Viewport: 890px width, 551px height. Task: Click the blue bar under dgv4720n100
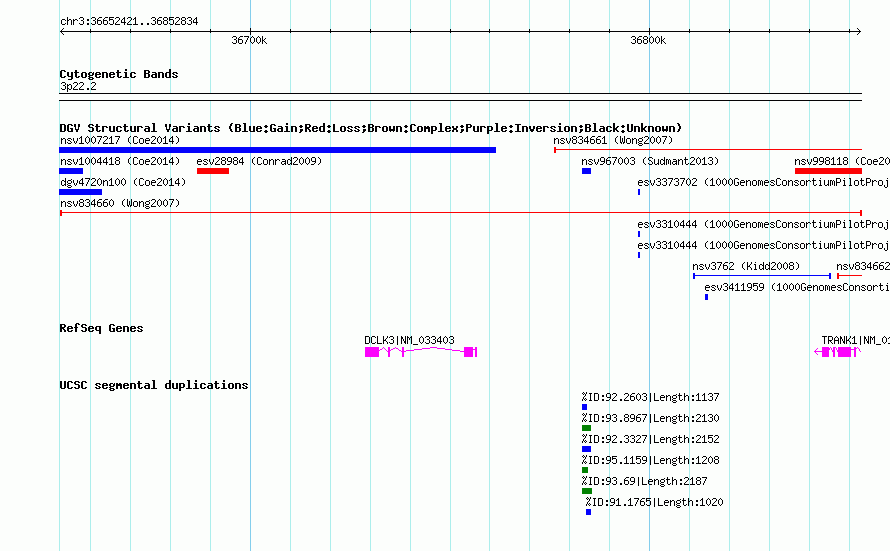81,192
